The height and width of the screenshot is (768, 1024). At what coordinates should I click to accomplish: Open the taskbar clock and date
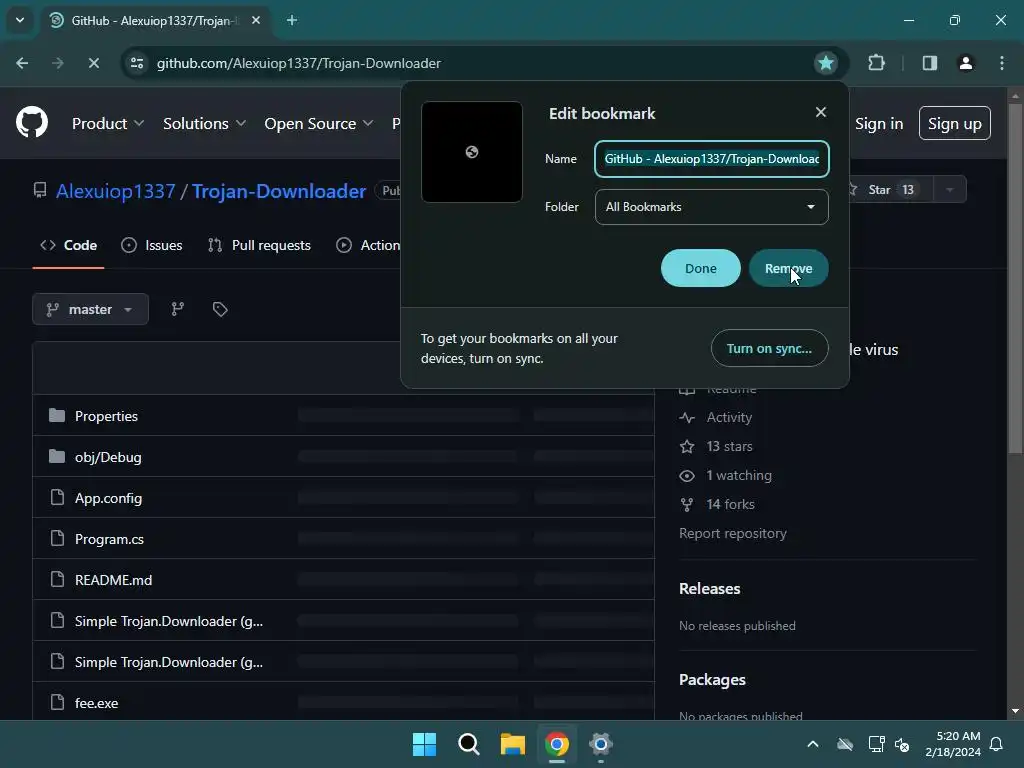[953, 744]
